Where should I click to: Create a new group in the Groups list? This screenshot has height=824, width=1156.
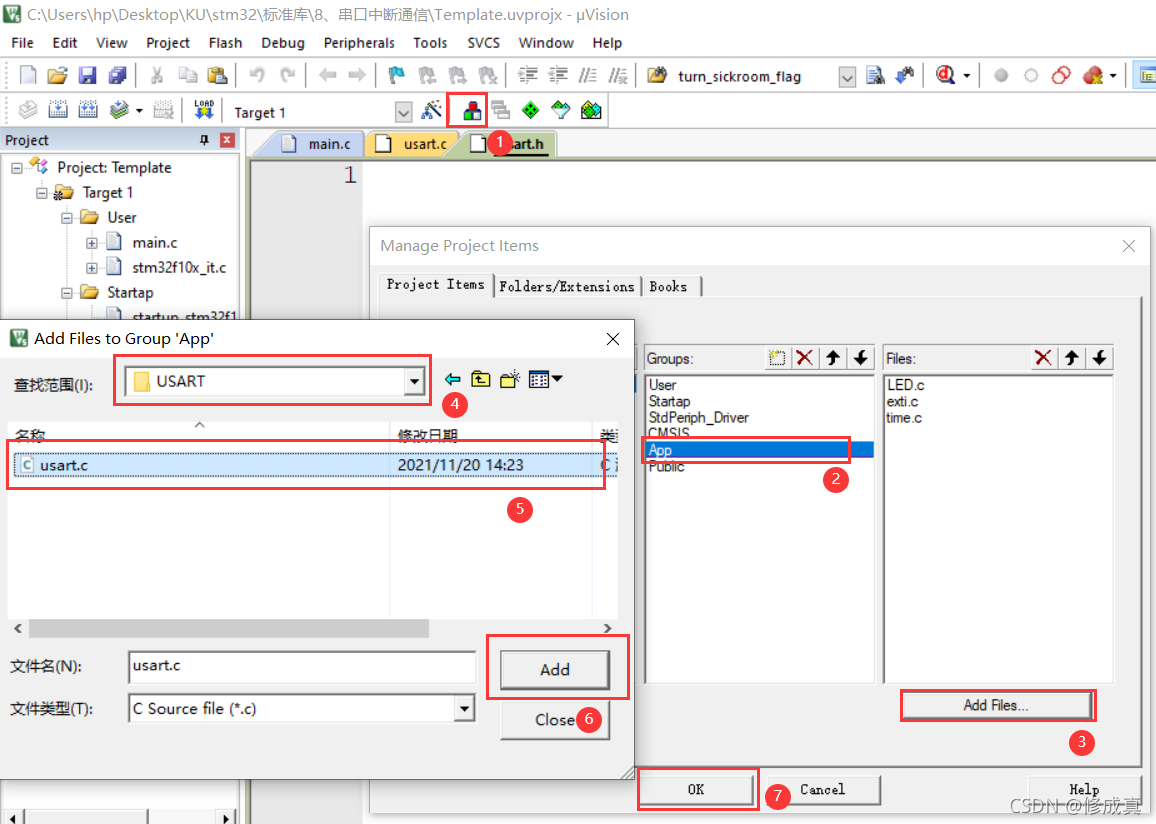[x=776, y=358]
